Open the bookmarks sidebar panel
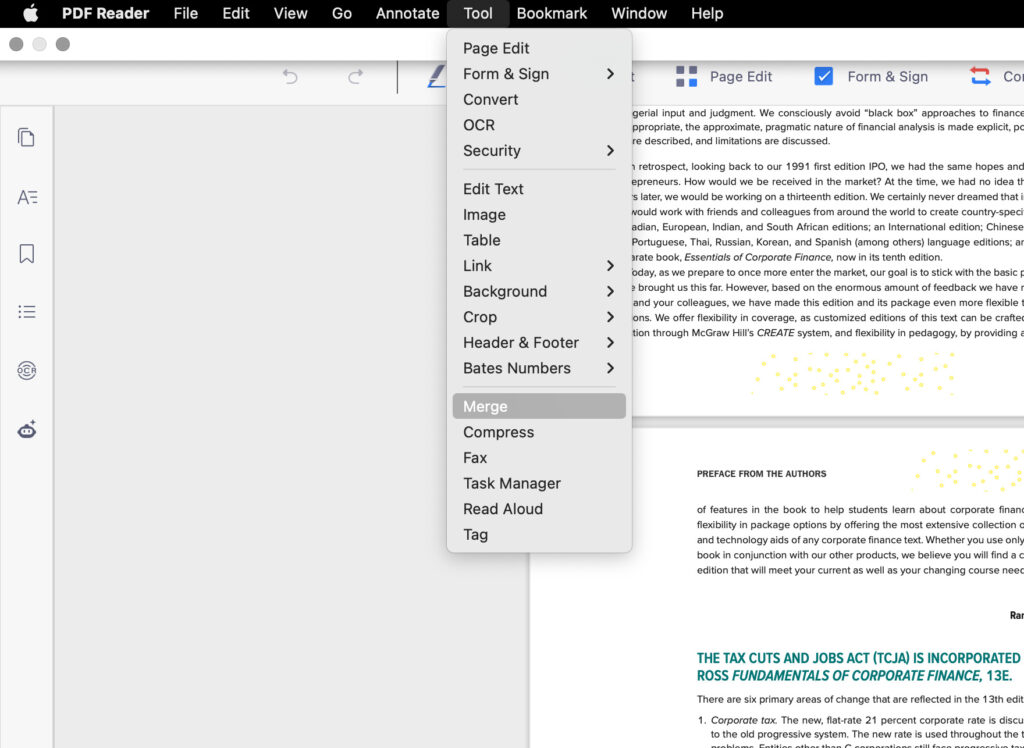This screenshot has height=748, width=1024. point(26,253)
